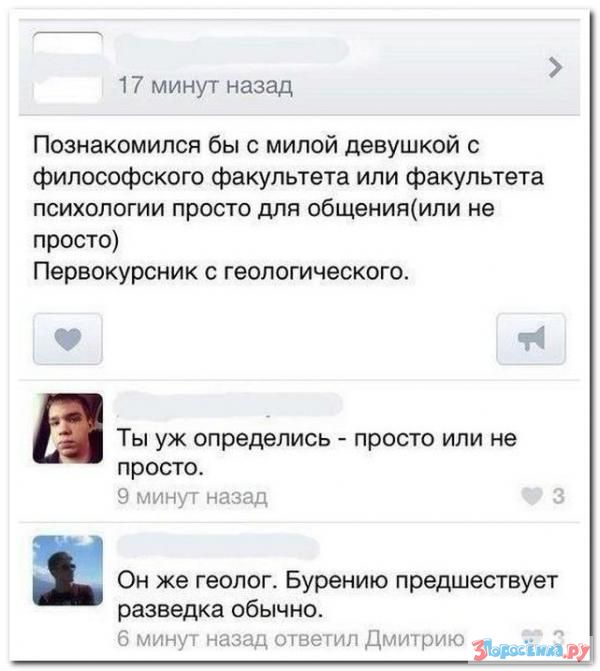Select the "9 минут назад" comment timestamp
This screenshot has width=600, height=671.
point(192,497)
